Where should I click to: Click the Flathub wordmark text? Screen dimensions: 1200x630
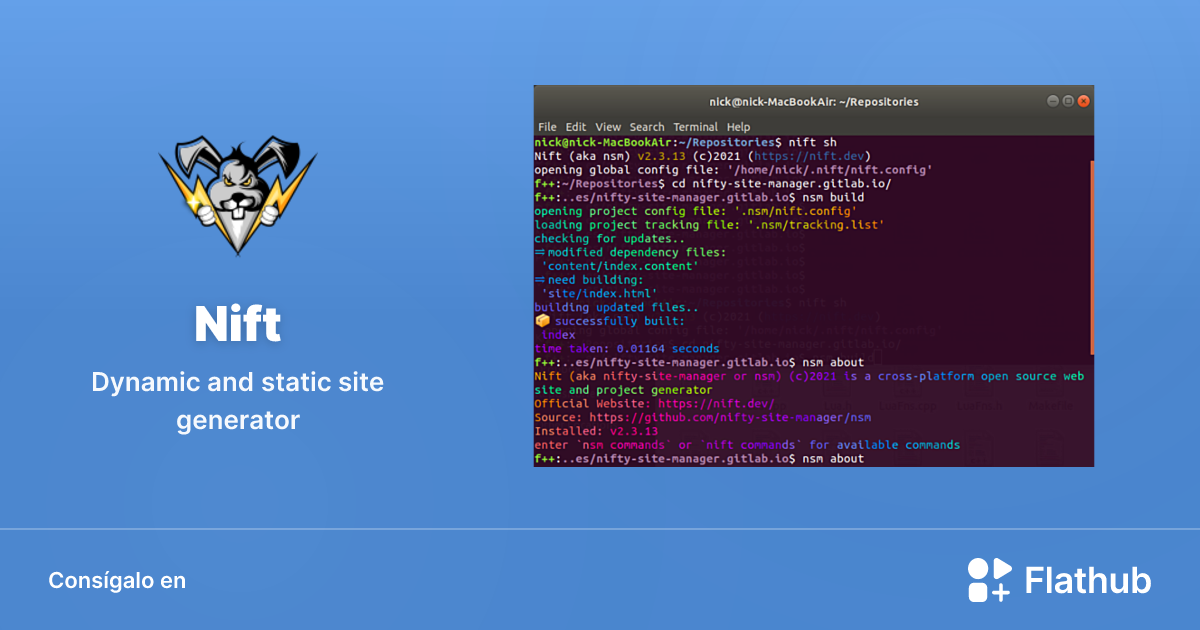tap(1088, 579)
